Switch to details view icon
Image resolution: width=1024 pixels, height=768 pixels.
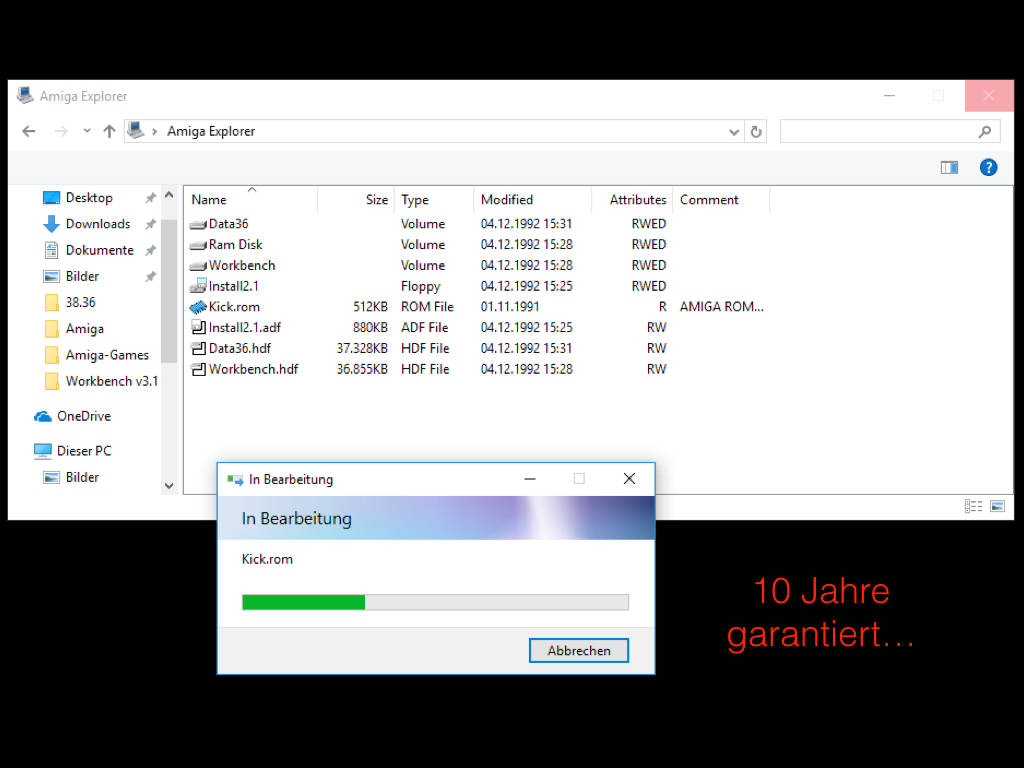click(x=973, y=506)
